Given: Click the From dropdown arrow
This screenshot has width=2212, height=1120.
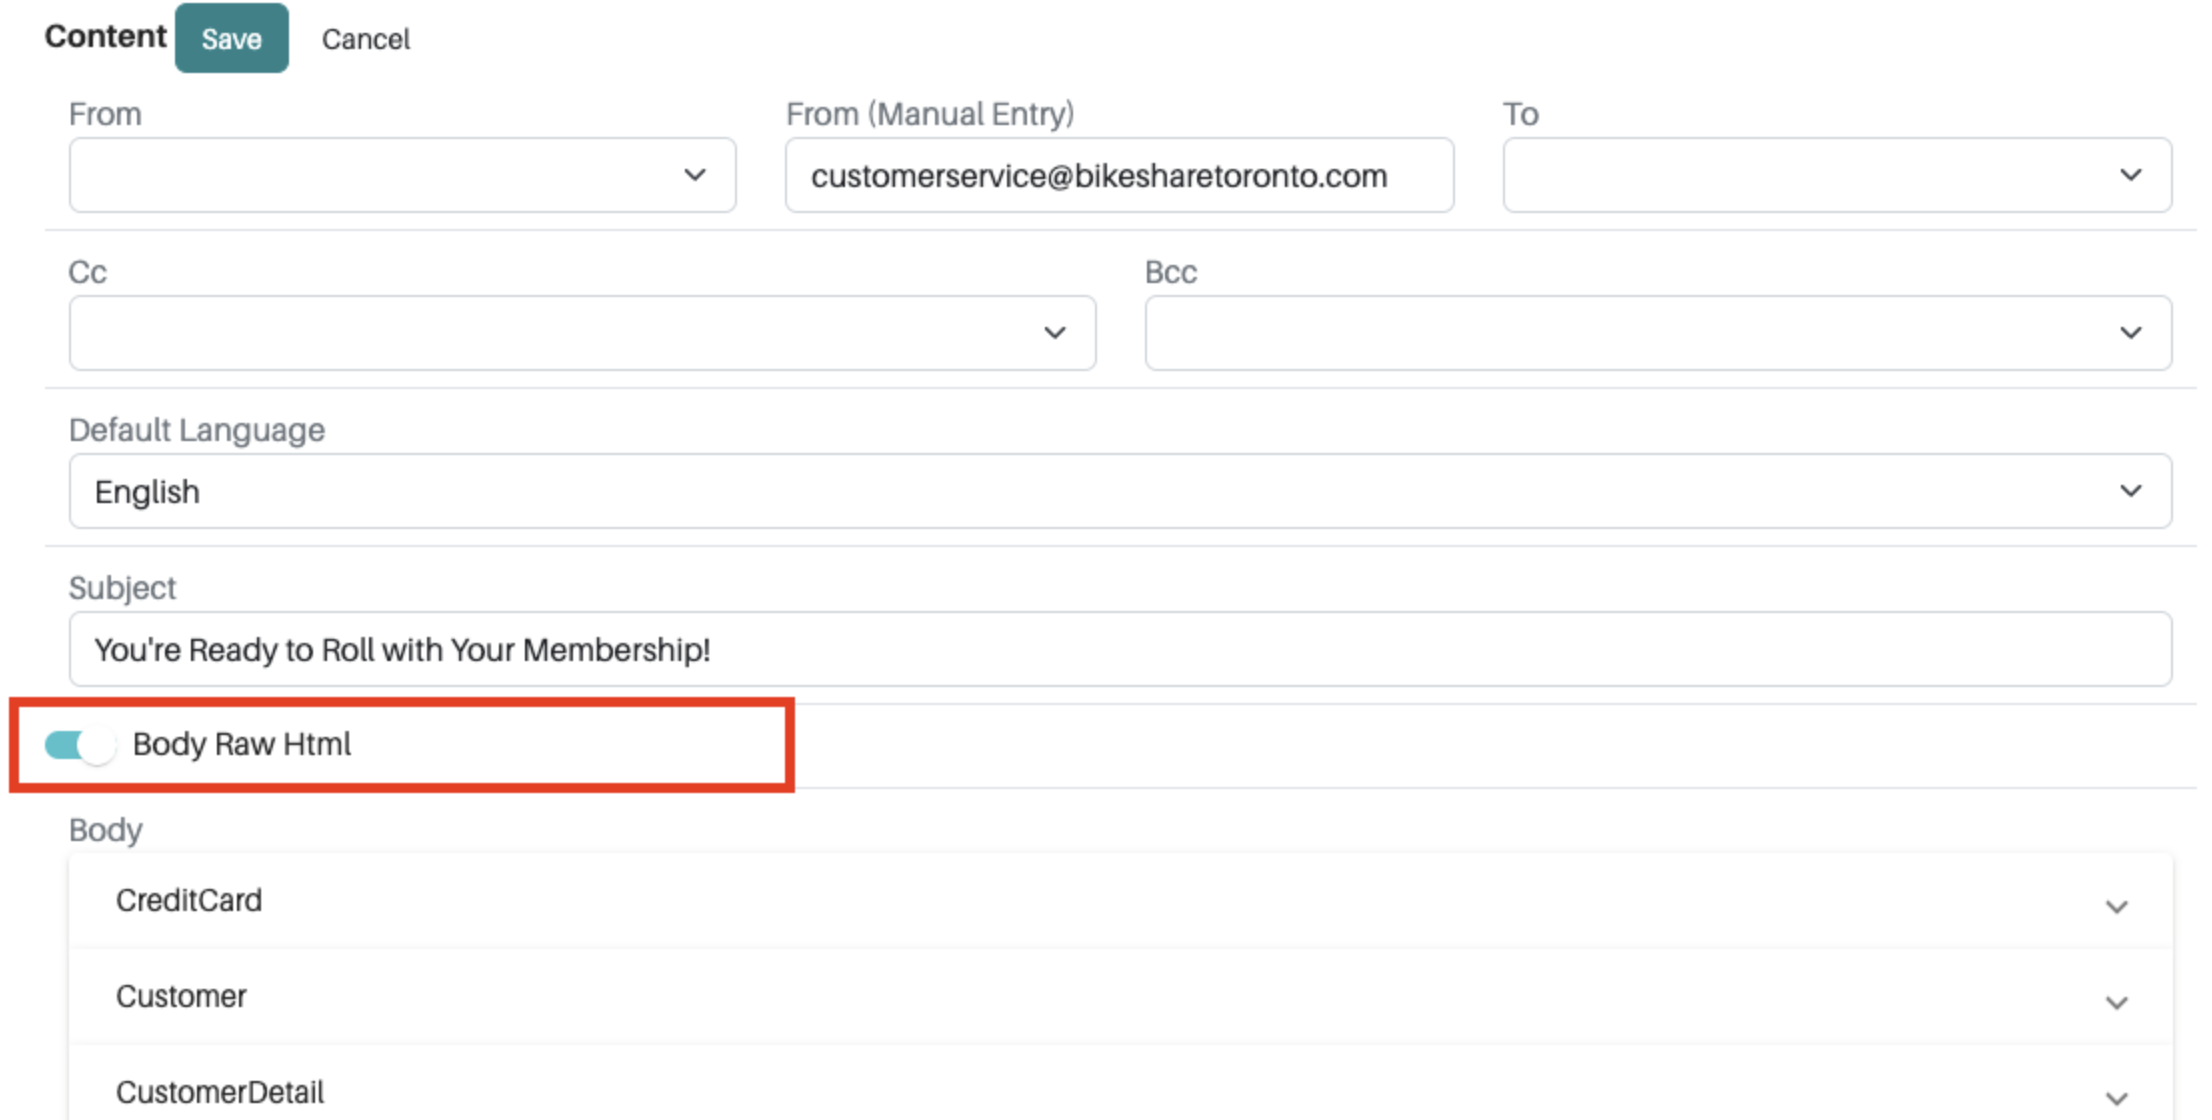Looking at the screenshot, I should point(696,175).
